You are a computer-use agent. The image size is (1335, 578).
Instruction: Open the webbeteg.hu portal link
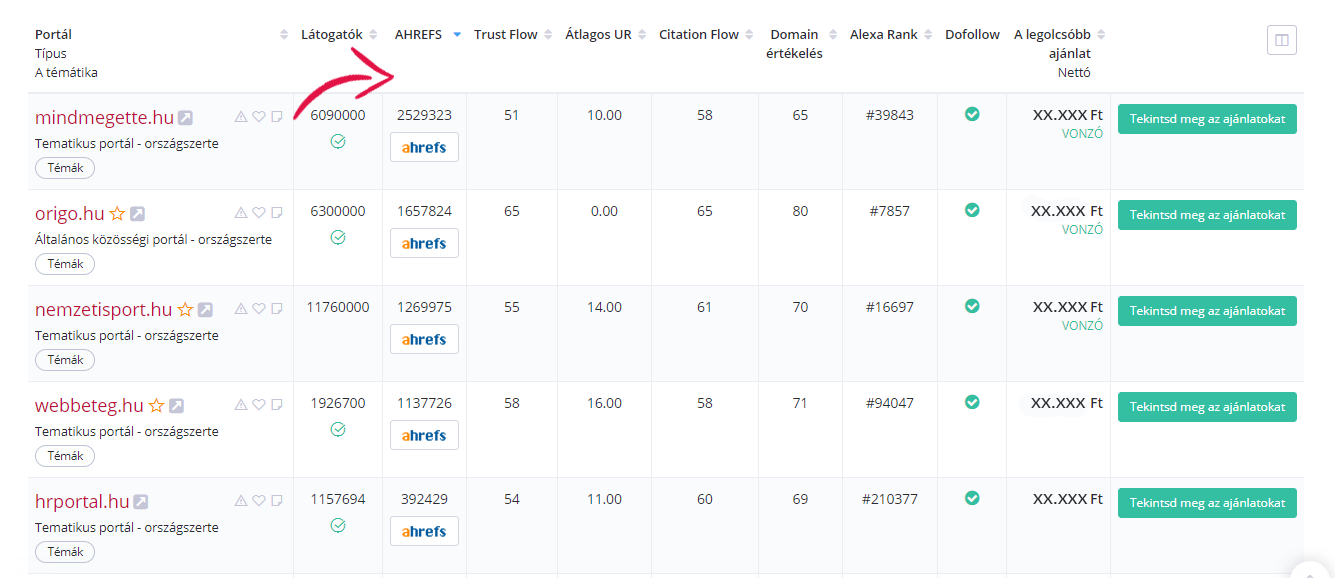click(x=89, y=405)
